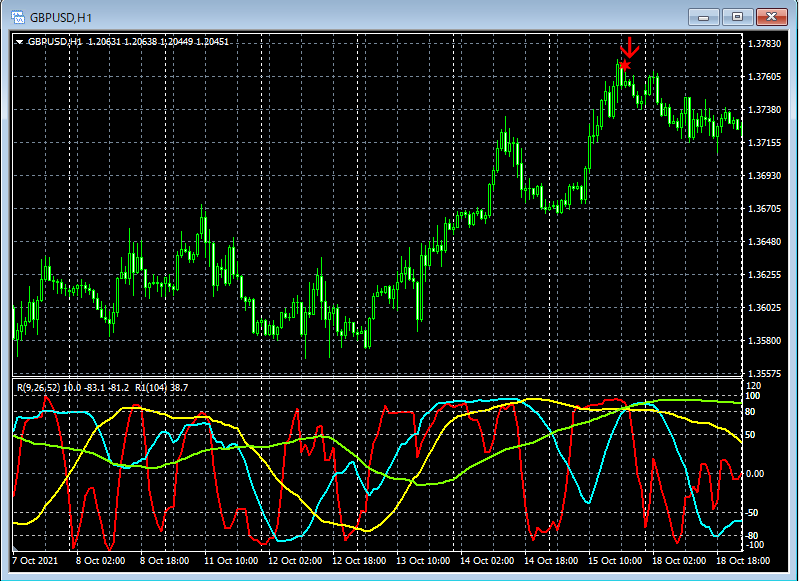Click the 11 Oct 10:00 time label

pos(231,561)
